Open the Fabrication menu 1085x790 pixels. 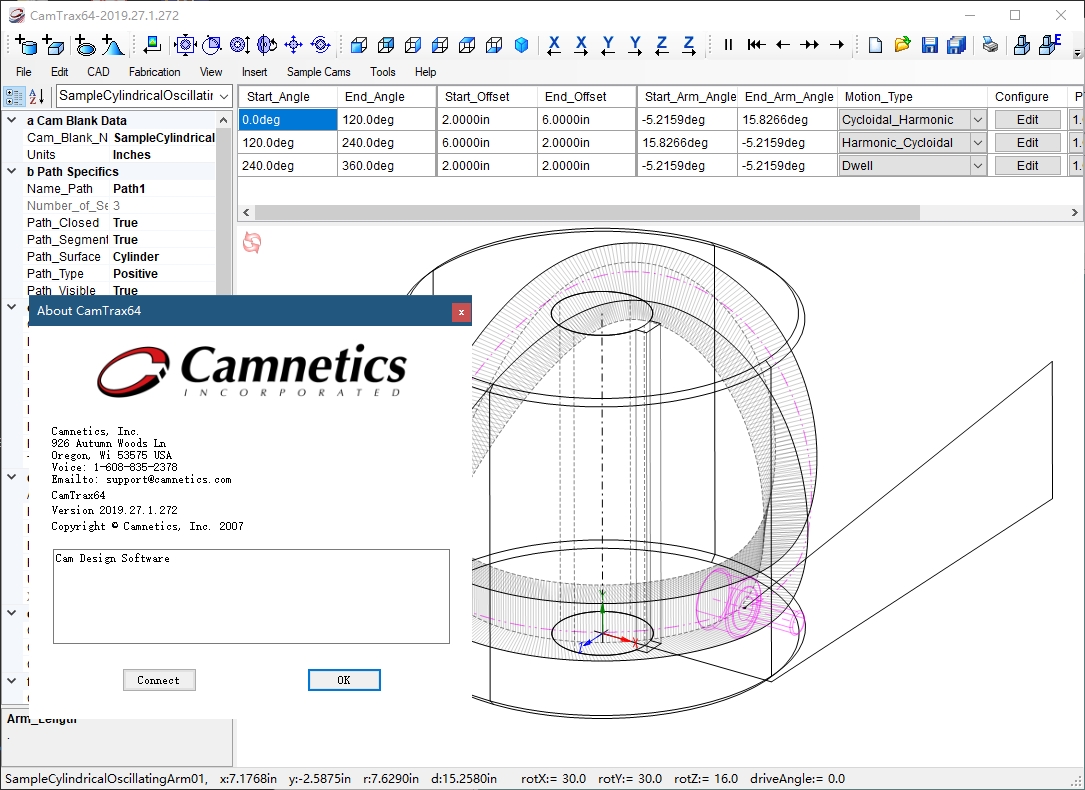click(x=154, y=72)
